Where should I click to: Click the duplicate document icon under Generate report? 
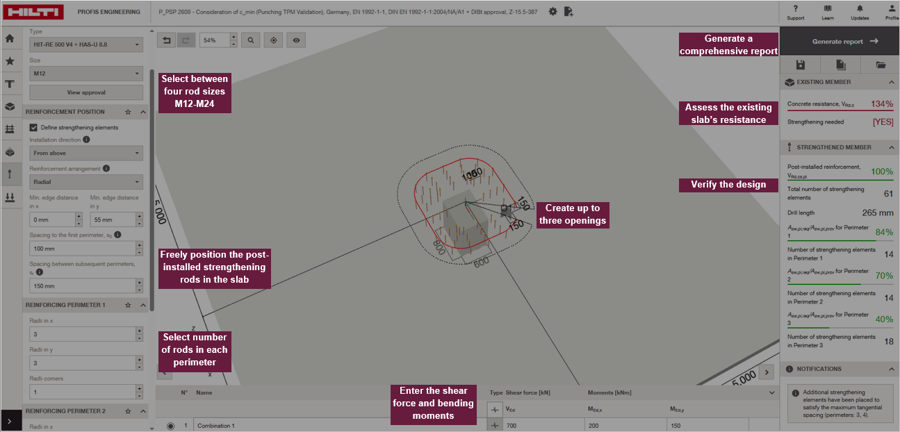pos(840,65)
